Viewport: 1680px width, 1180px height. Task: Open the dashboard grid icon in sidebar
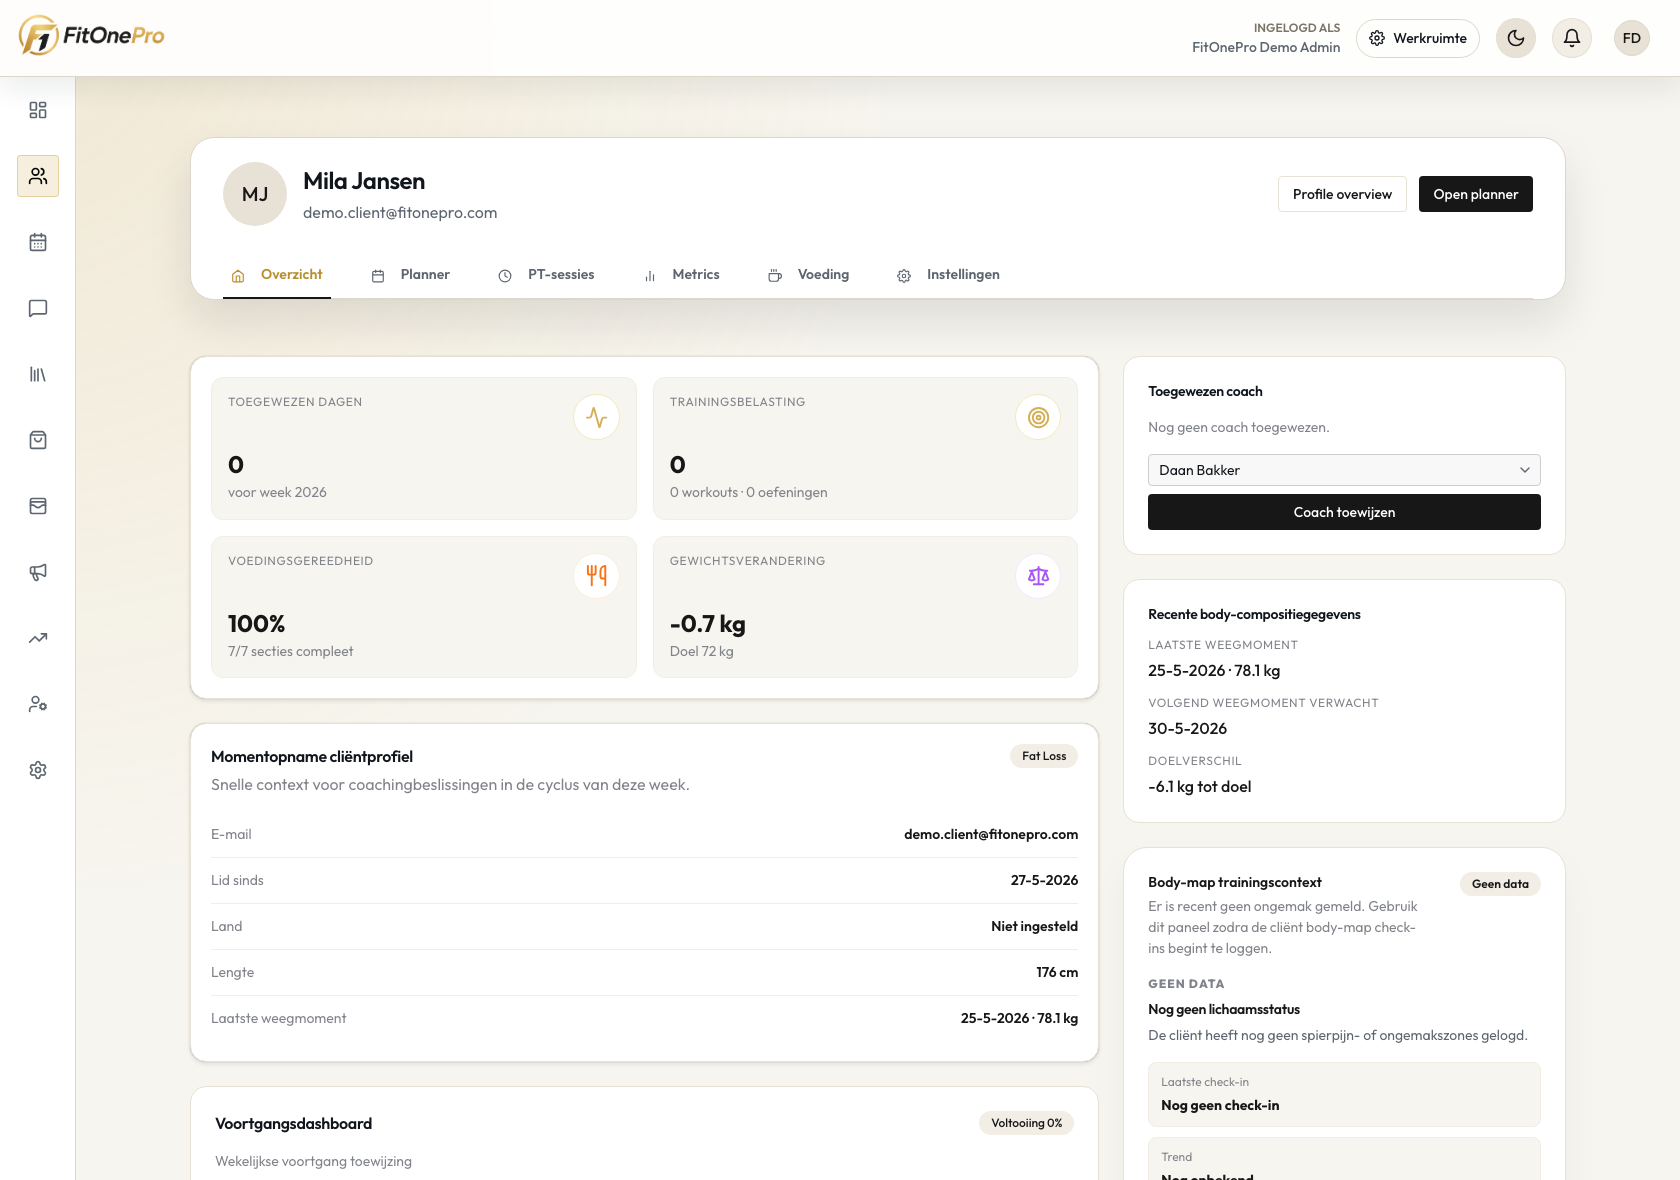pos(38,110)
